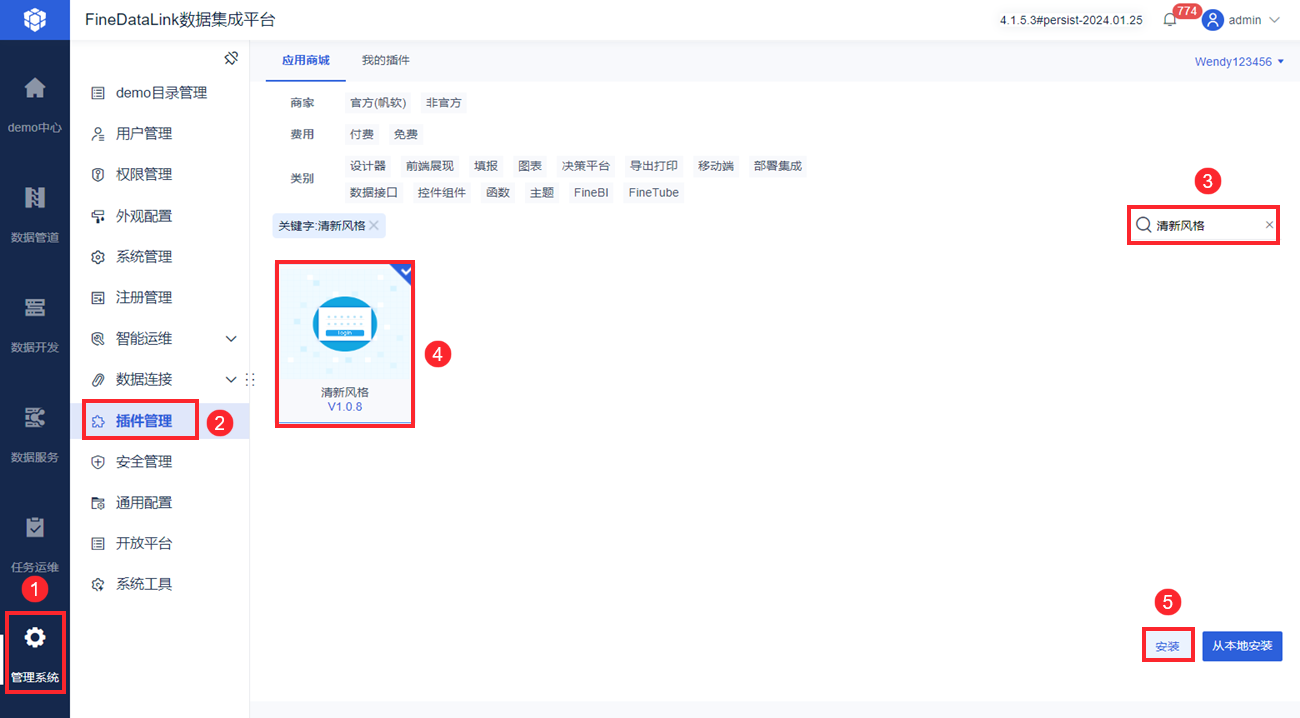Switch to the 应用商城 tab
Image resolution: width=1300 pixels, height=718 pixels.
coord(305,61)
